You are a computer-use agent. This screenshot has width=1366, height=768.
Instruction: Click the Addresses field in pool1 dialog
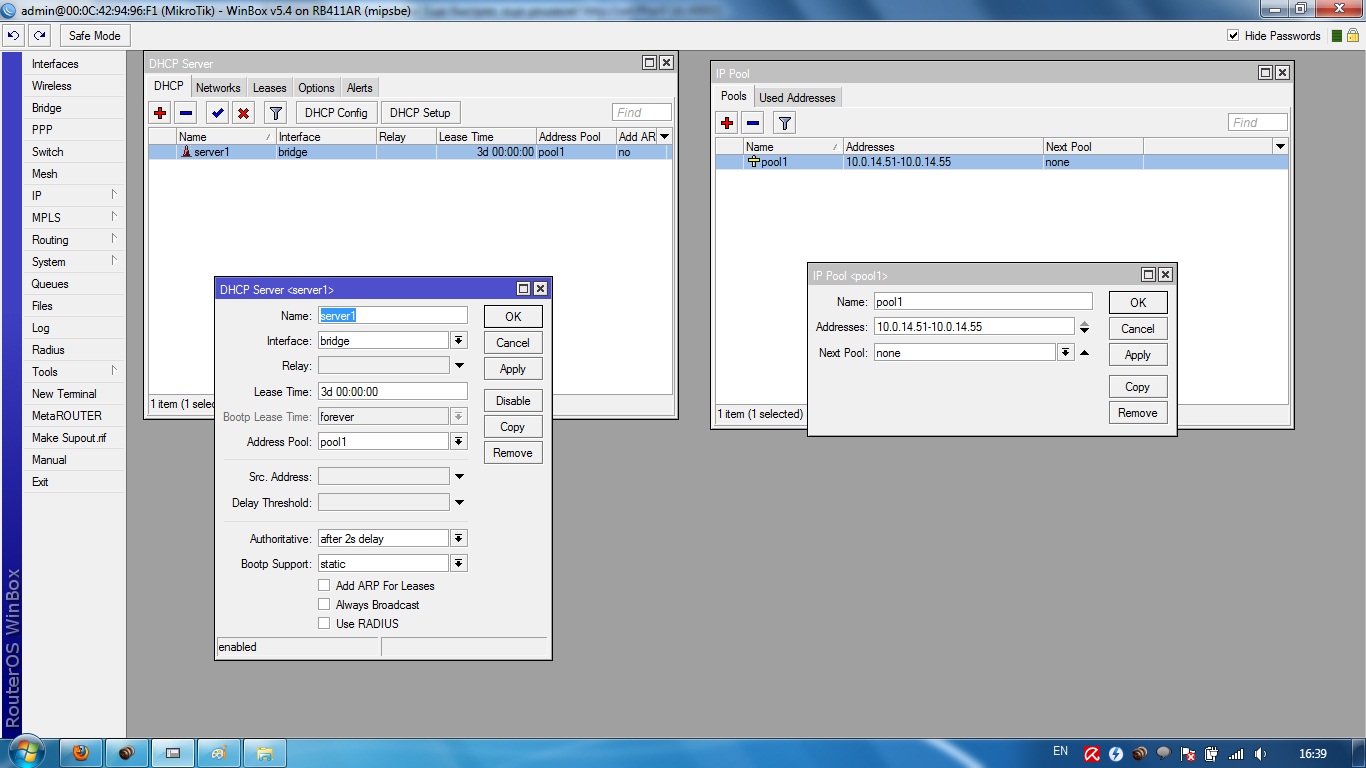point(974,327)
